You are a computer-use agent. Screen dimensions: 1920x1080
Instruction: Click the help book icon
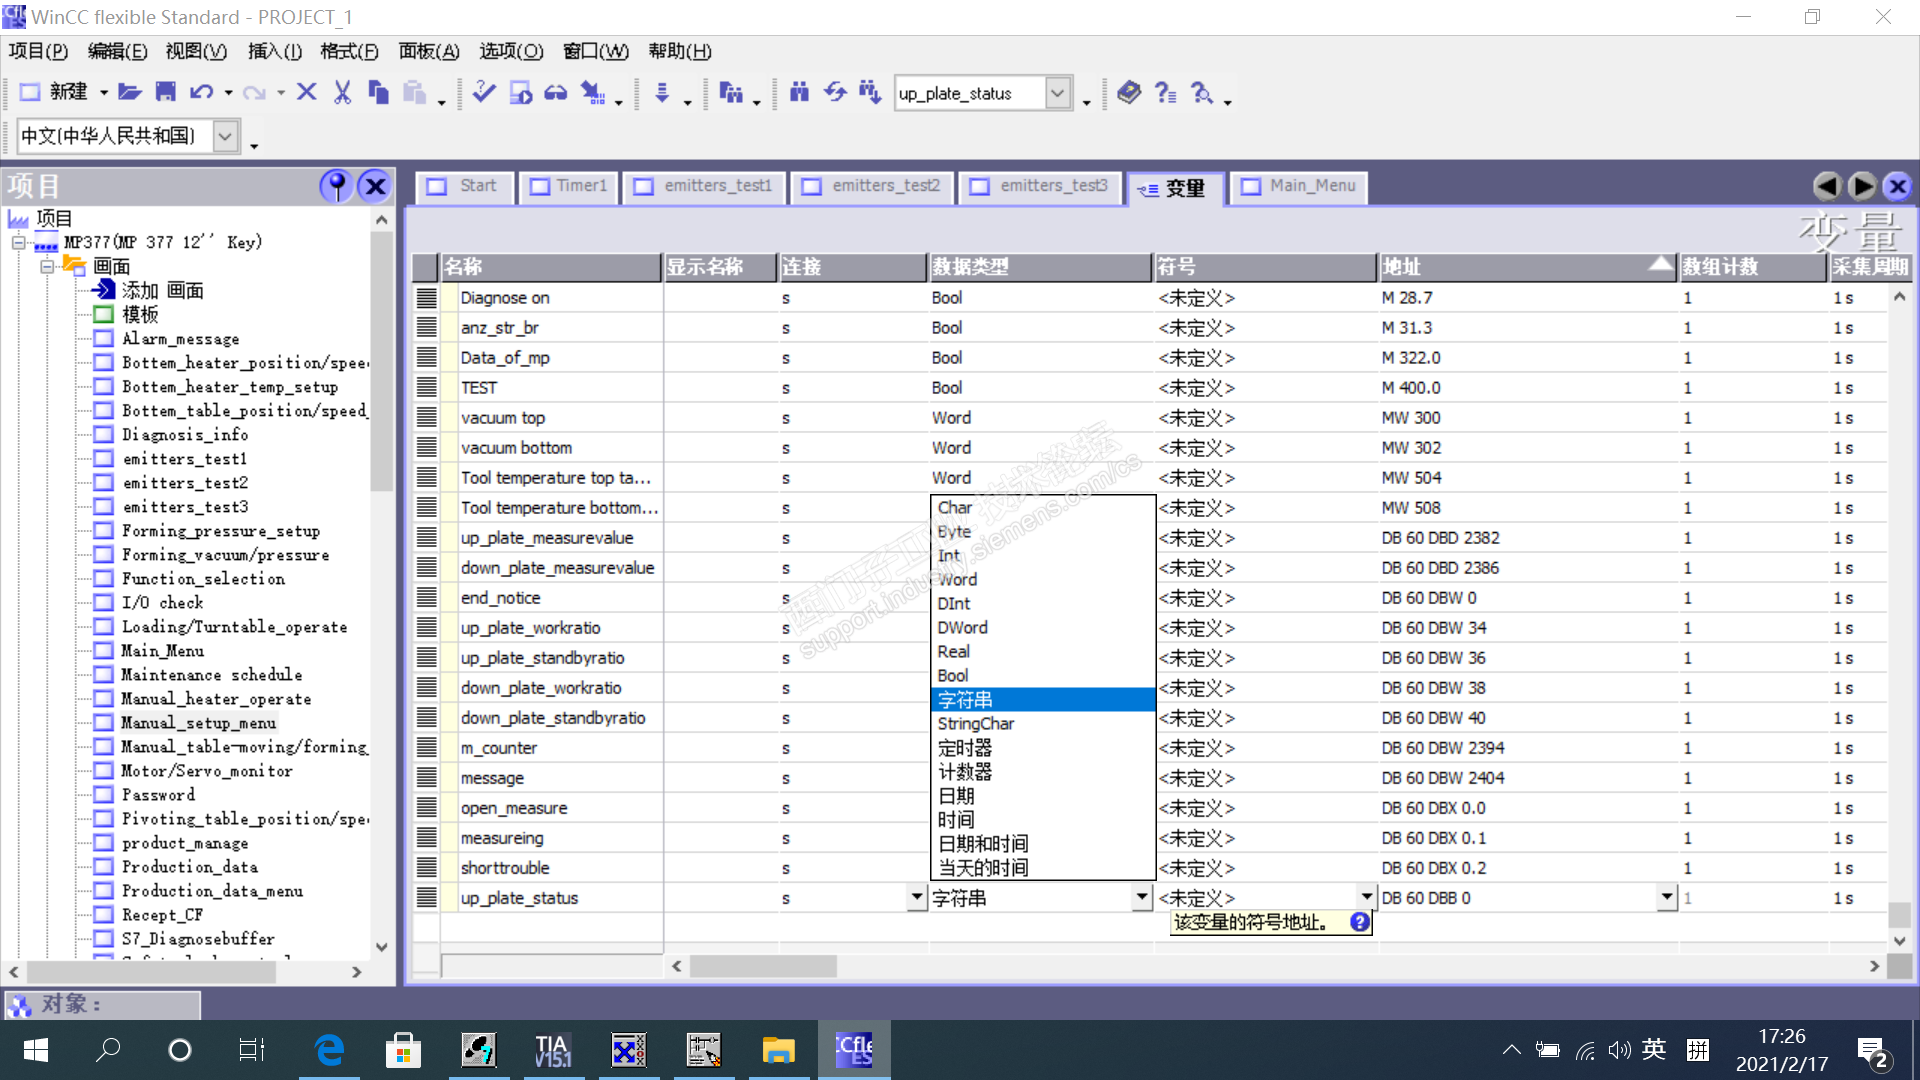tap(1129, 93)
